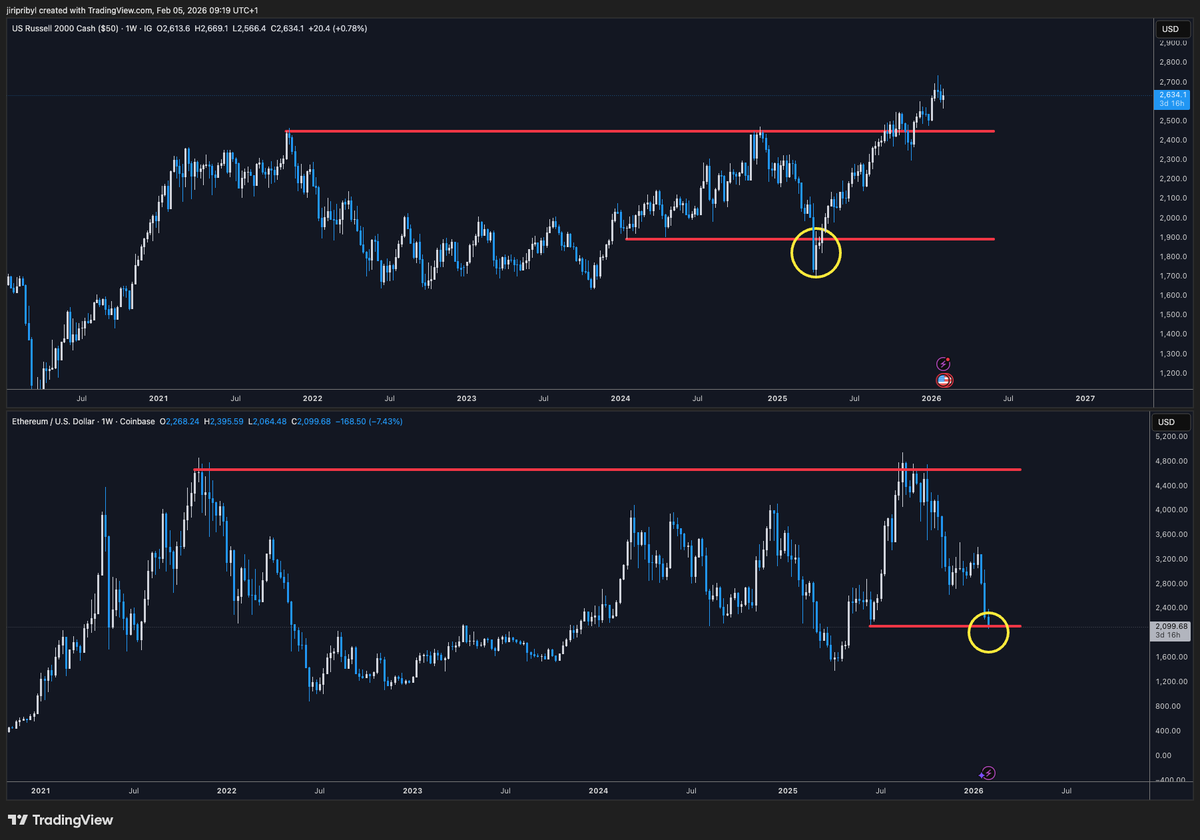Click the purple lightning icon on the Ethereum chart
This screenshot has width=1200, height=840.
[988, 773]
